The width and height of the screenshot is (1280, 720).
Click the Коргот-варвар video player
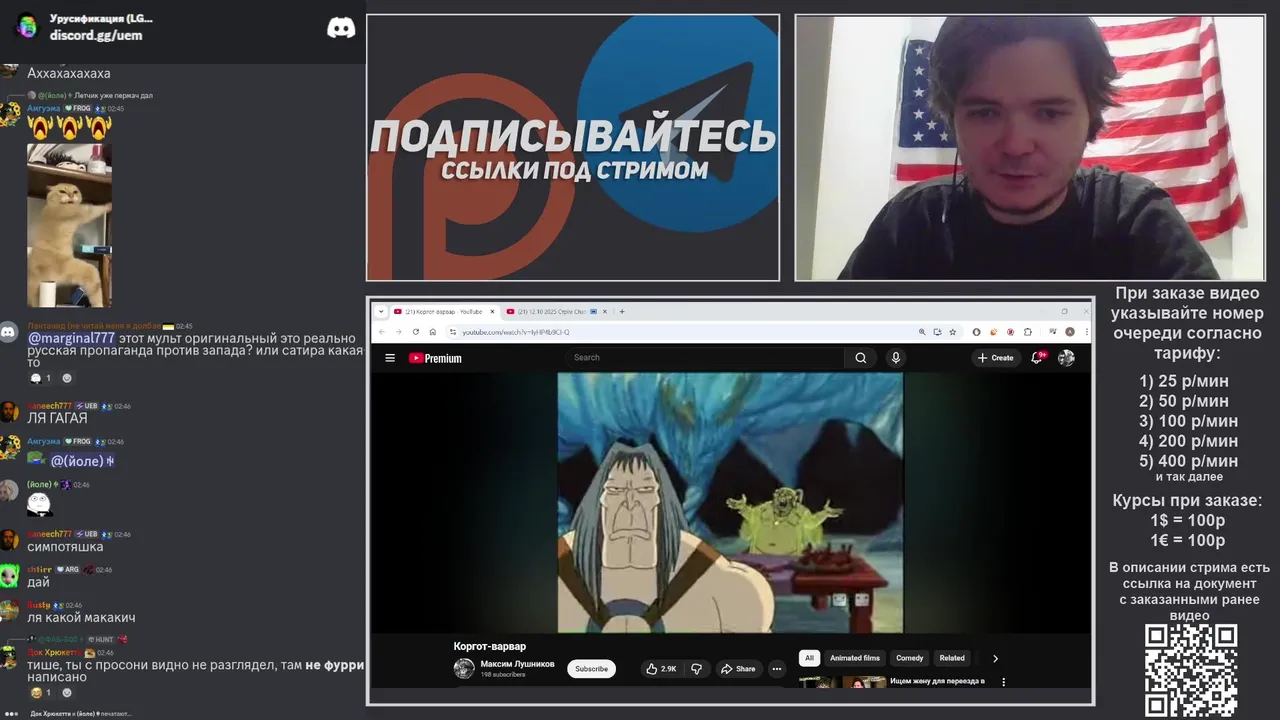(x=730, y=503)
